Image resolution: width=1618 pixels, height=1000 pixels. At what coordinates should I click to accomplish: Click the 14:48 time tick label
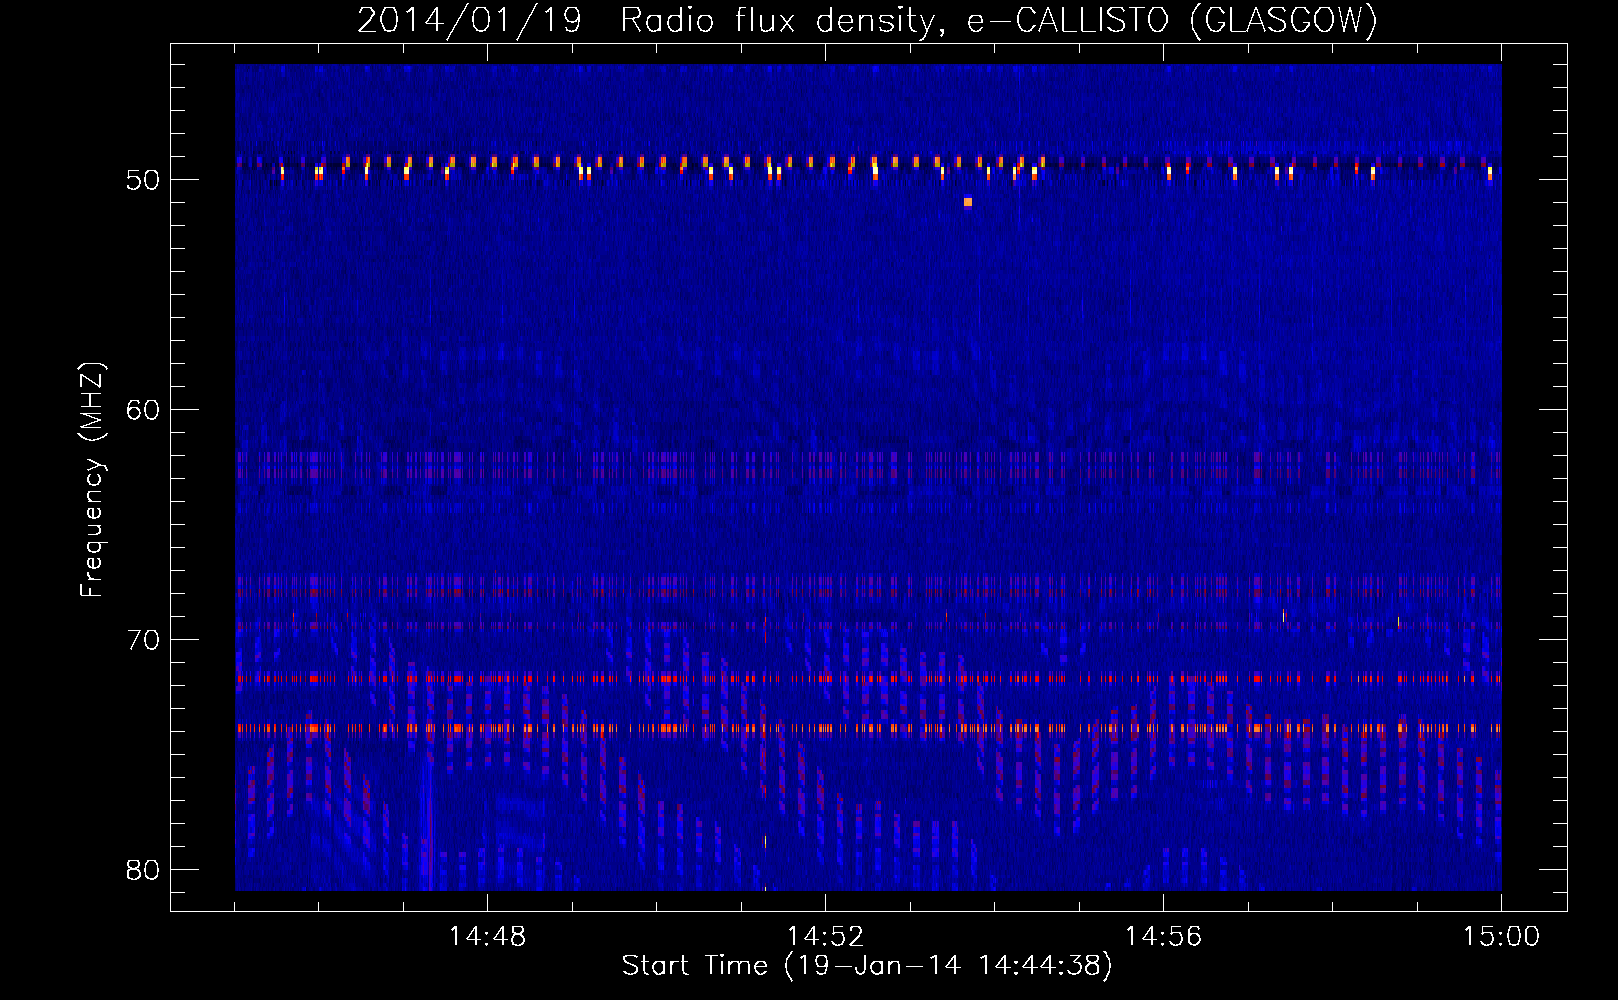tap(487, 937)
